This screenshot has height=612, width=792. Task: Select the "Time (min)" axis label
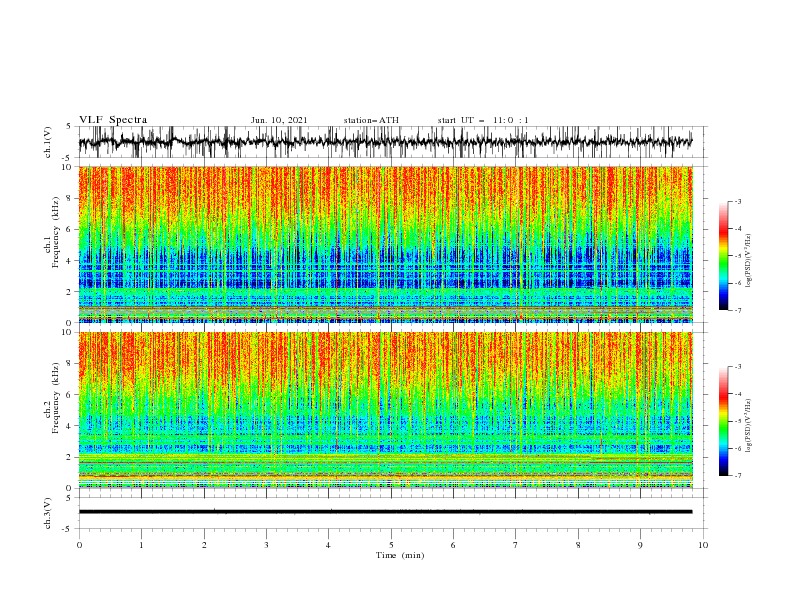(400, 555)
